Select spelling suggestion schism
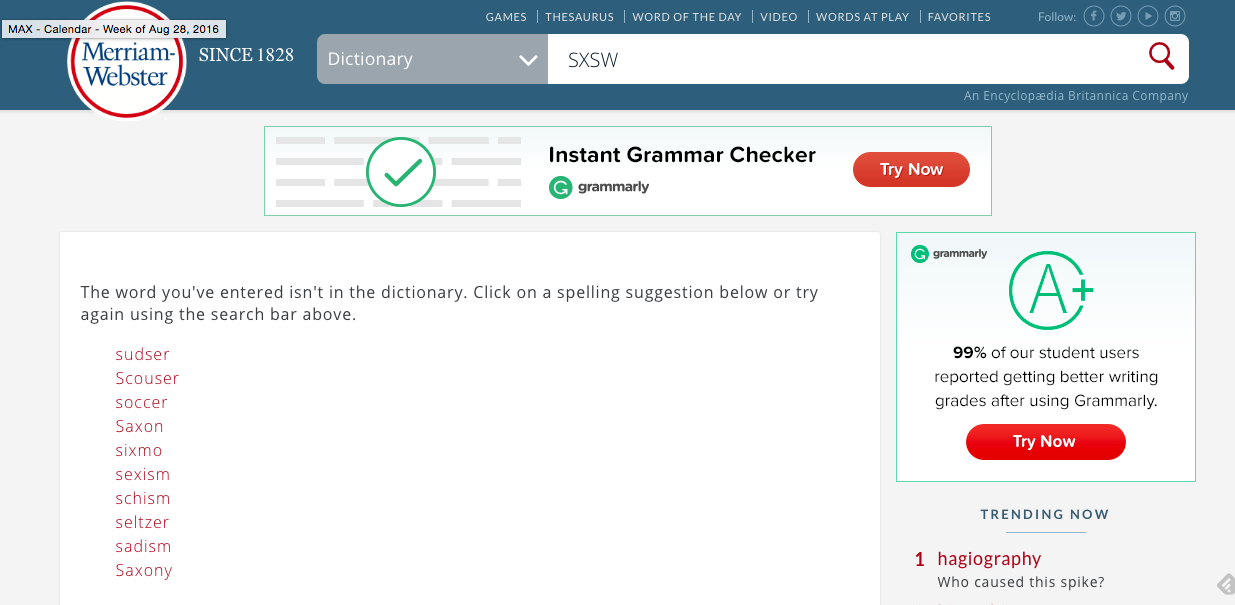This screenshot has width=1235, height=605. click(x=142, y=498)
